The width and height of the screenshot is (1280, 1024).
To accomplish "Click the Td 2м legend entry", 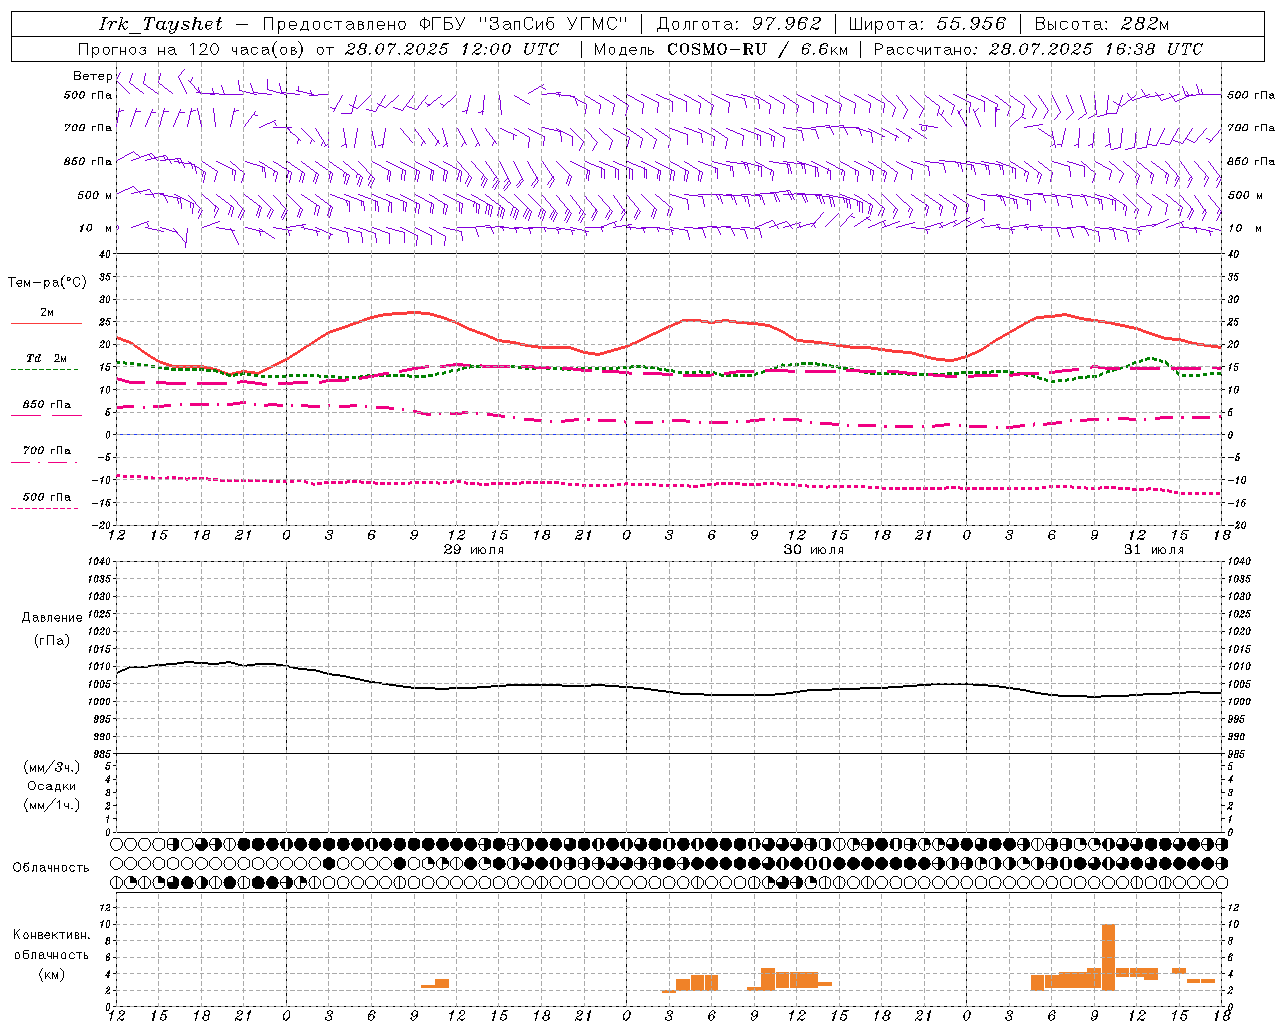I will [47, 358].
